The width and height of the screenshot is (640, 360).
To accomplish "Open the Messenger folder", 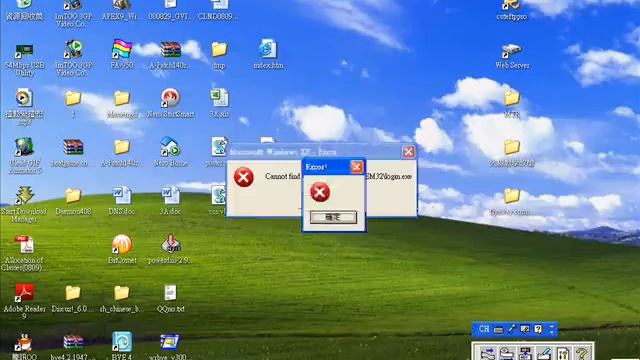I will [122, 98].
